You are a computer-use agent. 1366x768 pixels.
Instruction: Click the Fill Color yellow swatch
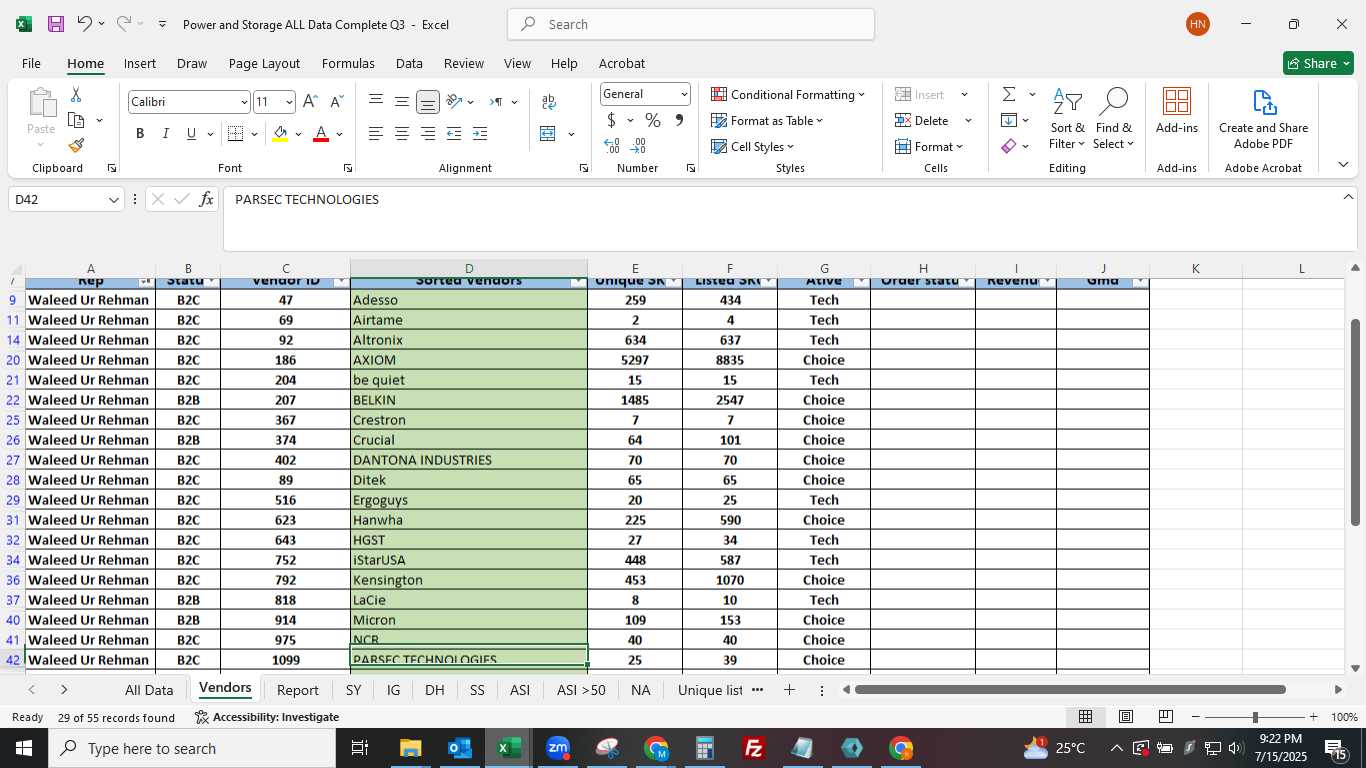coord(280,133)
